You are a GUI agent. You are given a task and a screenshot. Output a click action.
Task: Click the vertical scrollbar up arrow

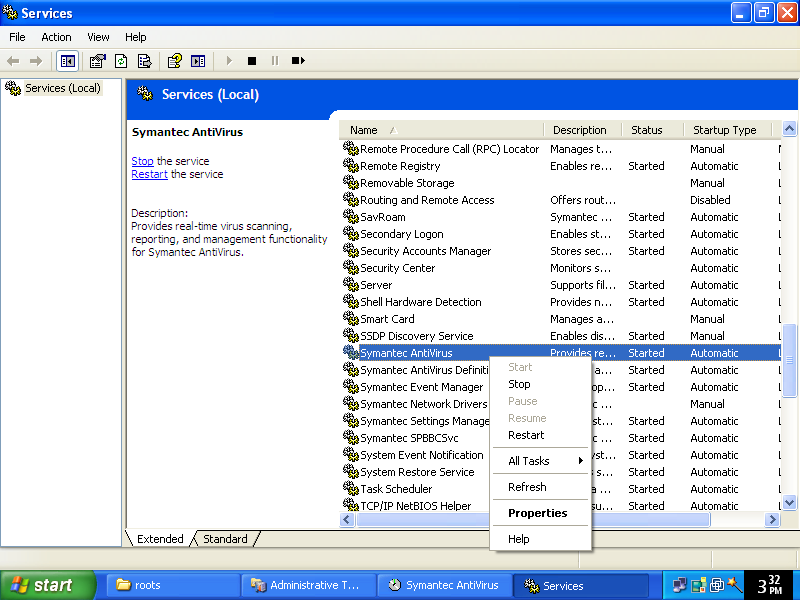tap(789, 129)
